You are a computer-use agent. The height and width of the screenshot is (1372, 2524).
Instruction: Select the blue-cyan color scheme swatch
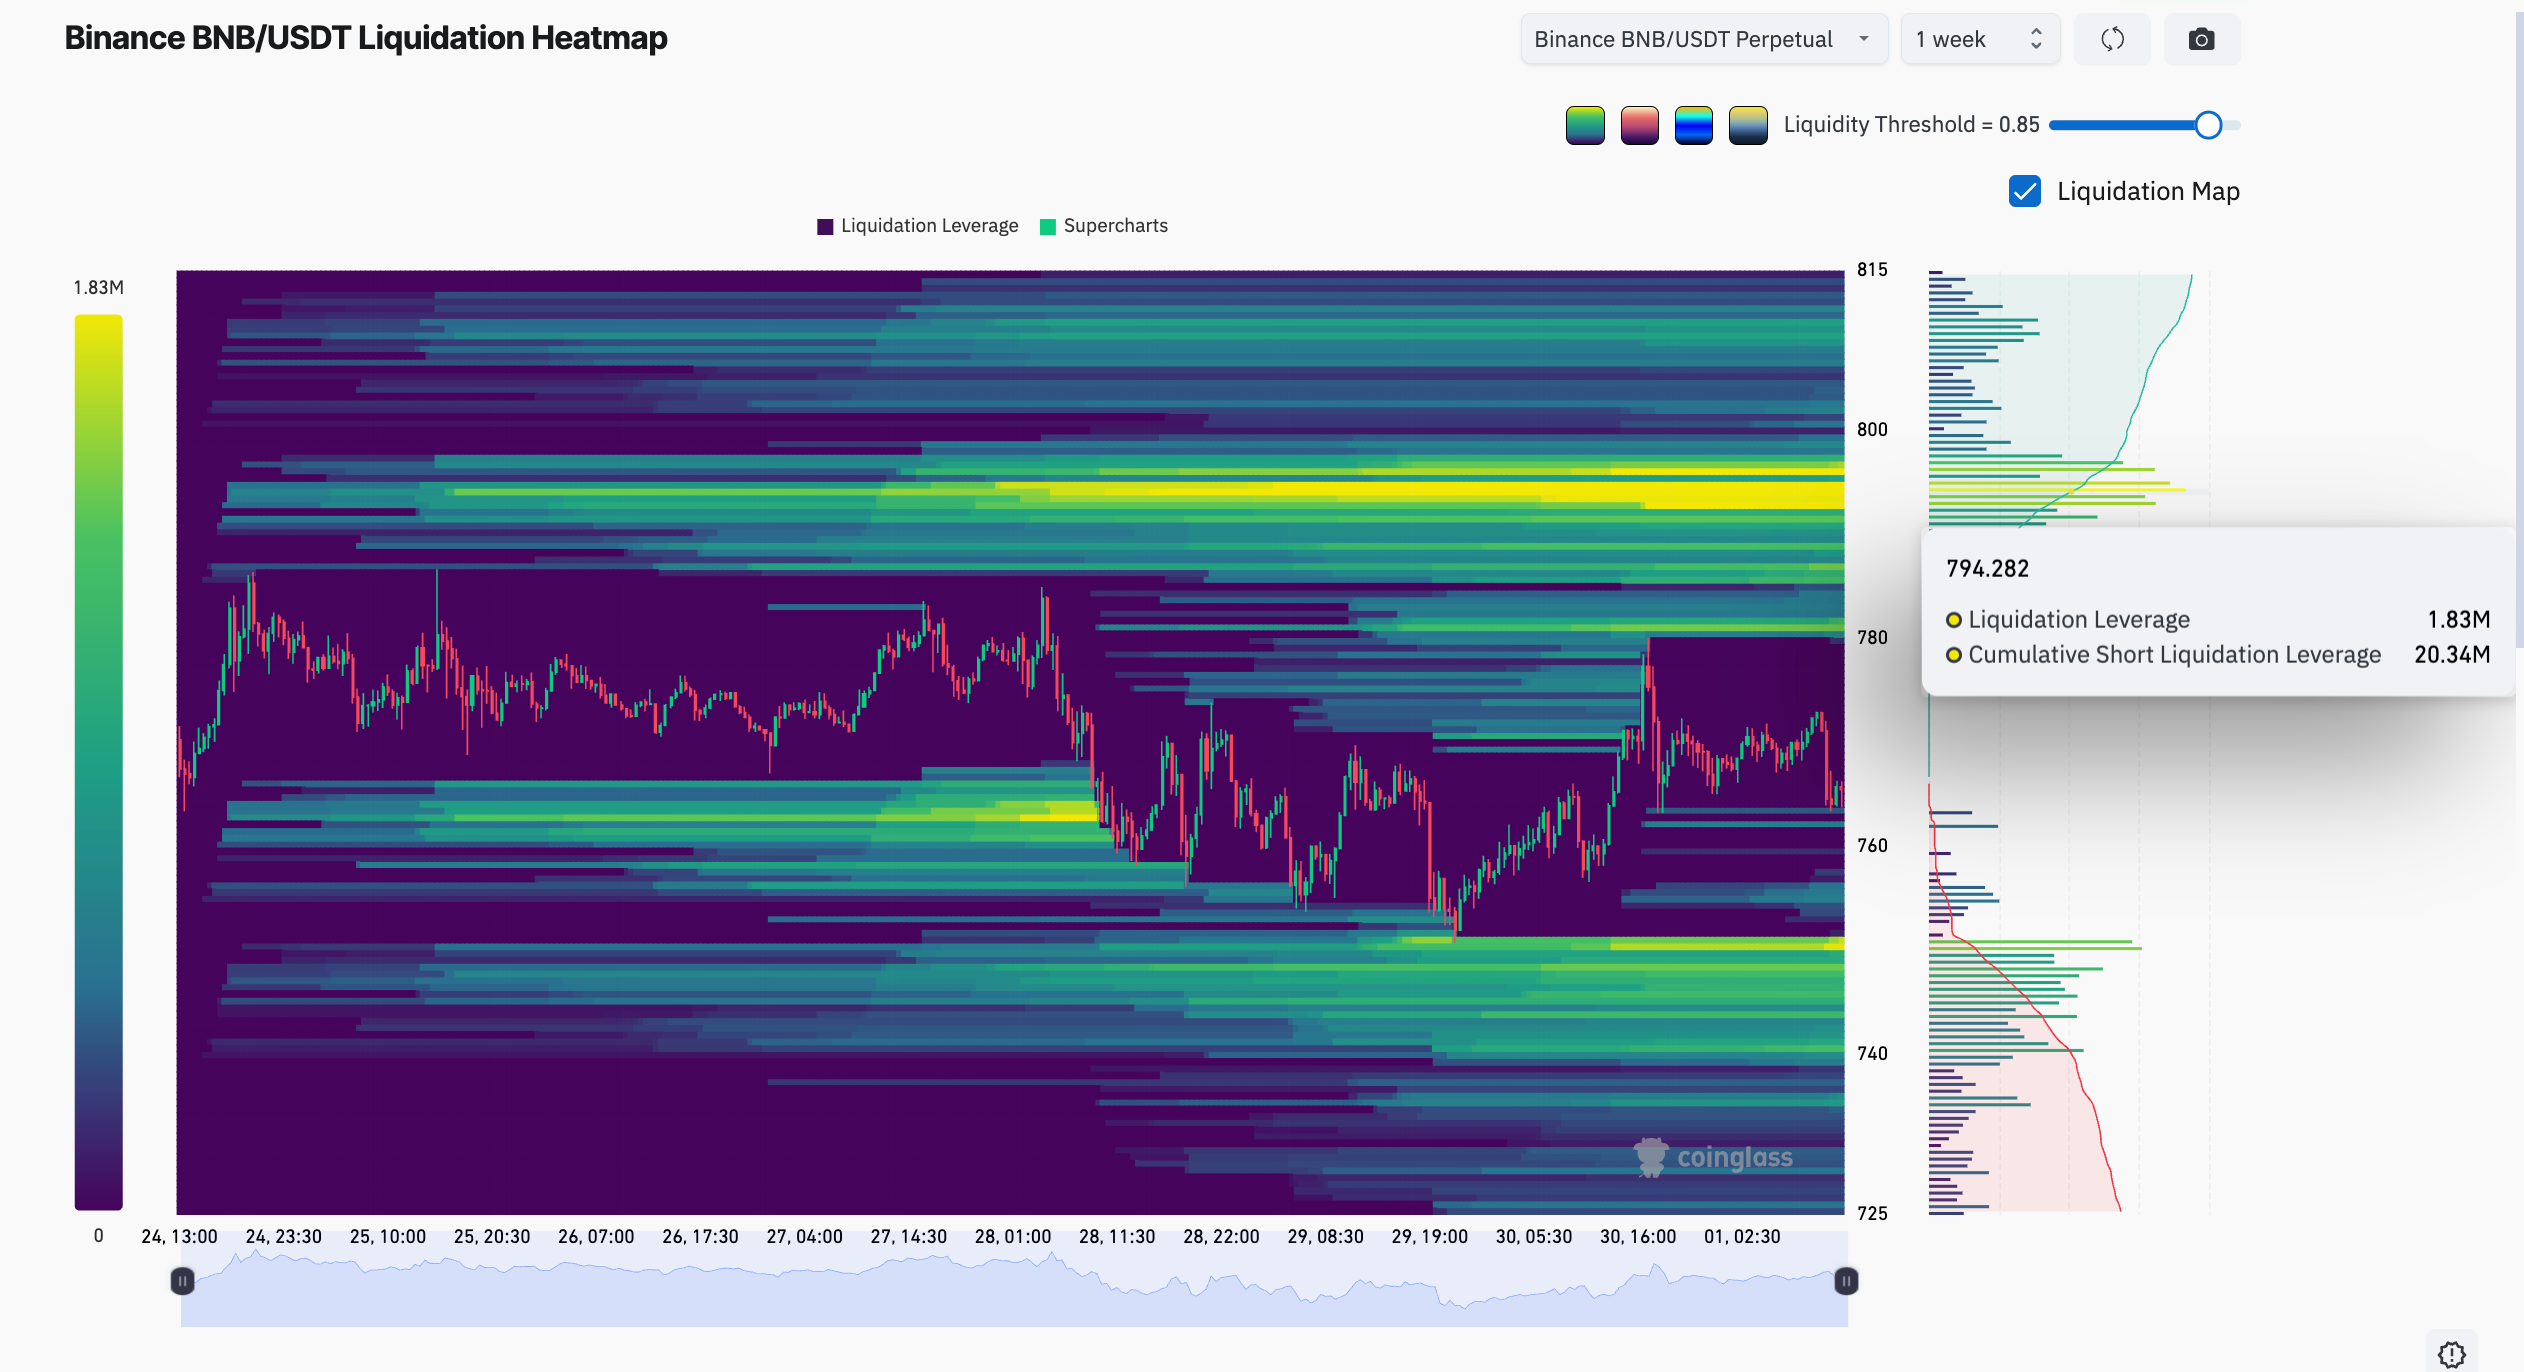pyautogui.click(x=1693, y=125)
